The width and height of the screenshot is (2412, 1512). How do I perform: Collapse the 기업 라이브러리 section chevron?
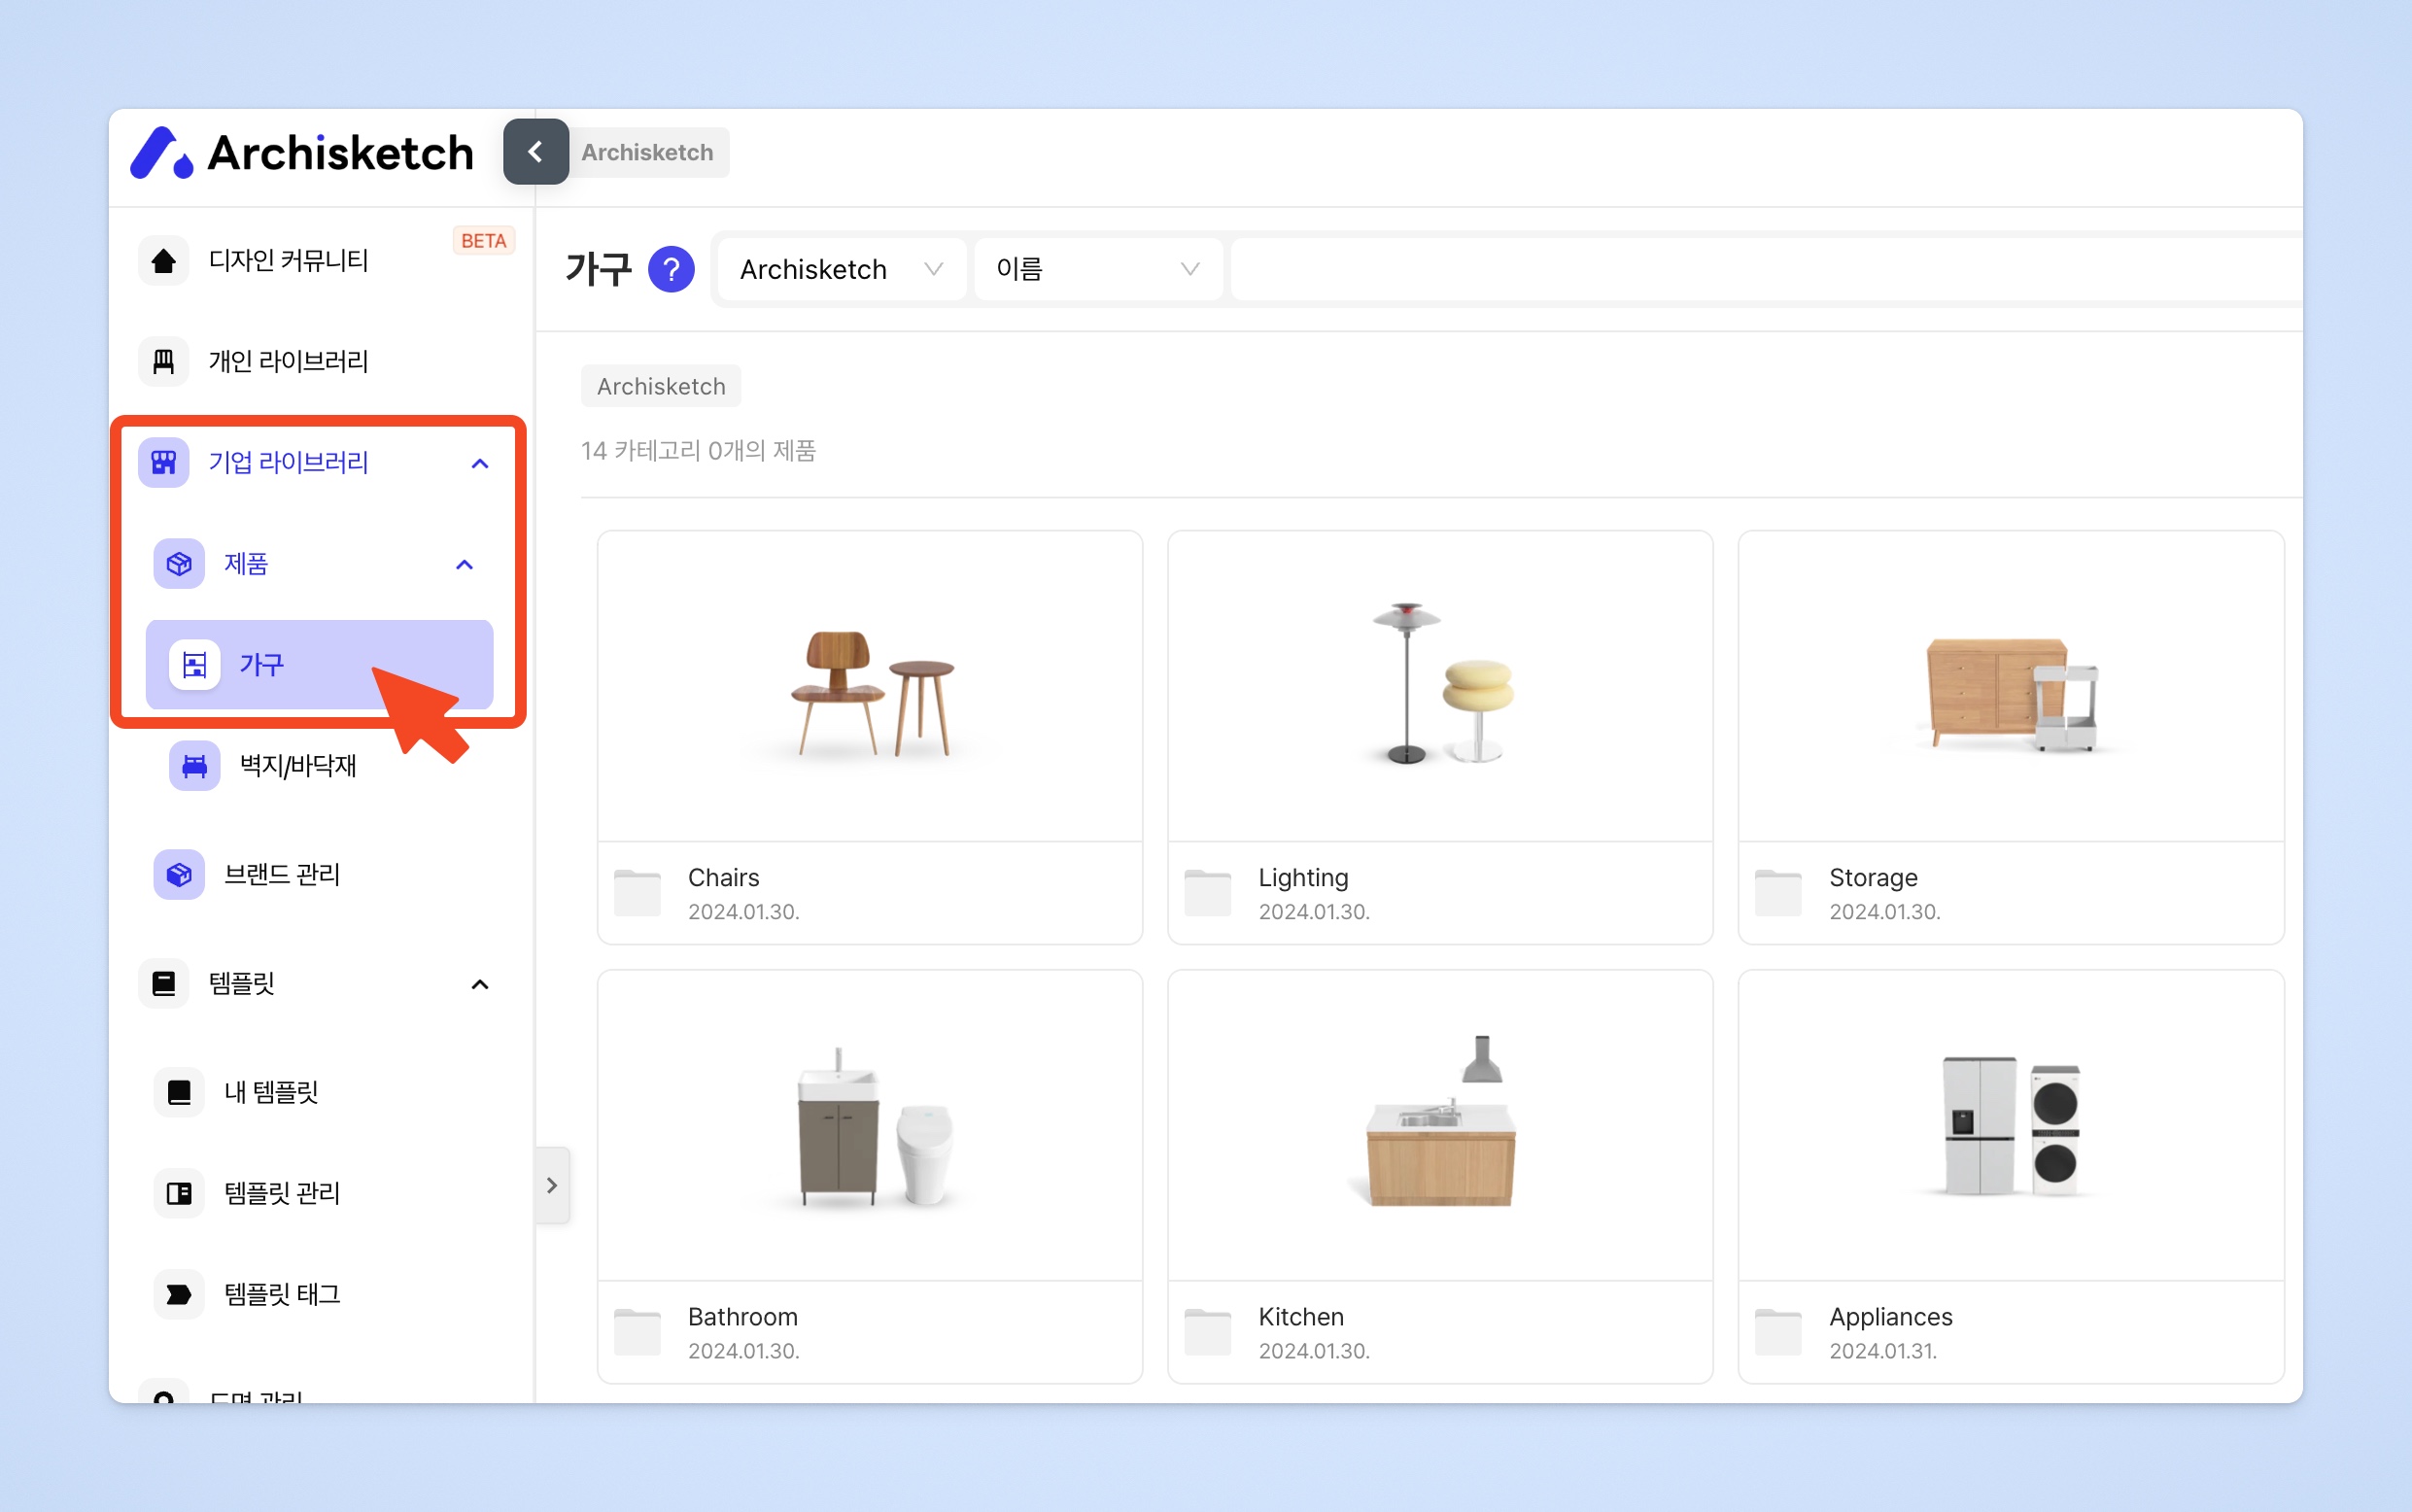480,463
